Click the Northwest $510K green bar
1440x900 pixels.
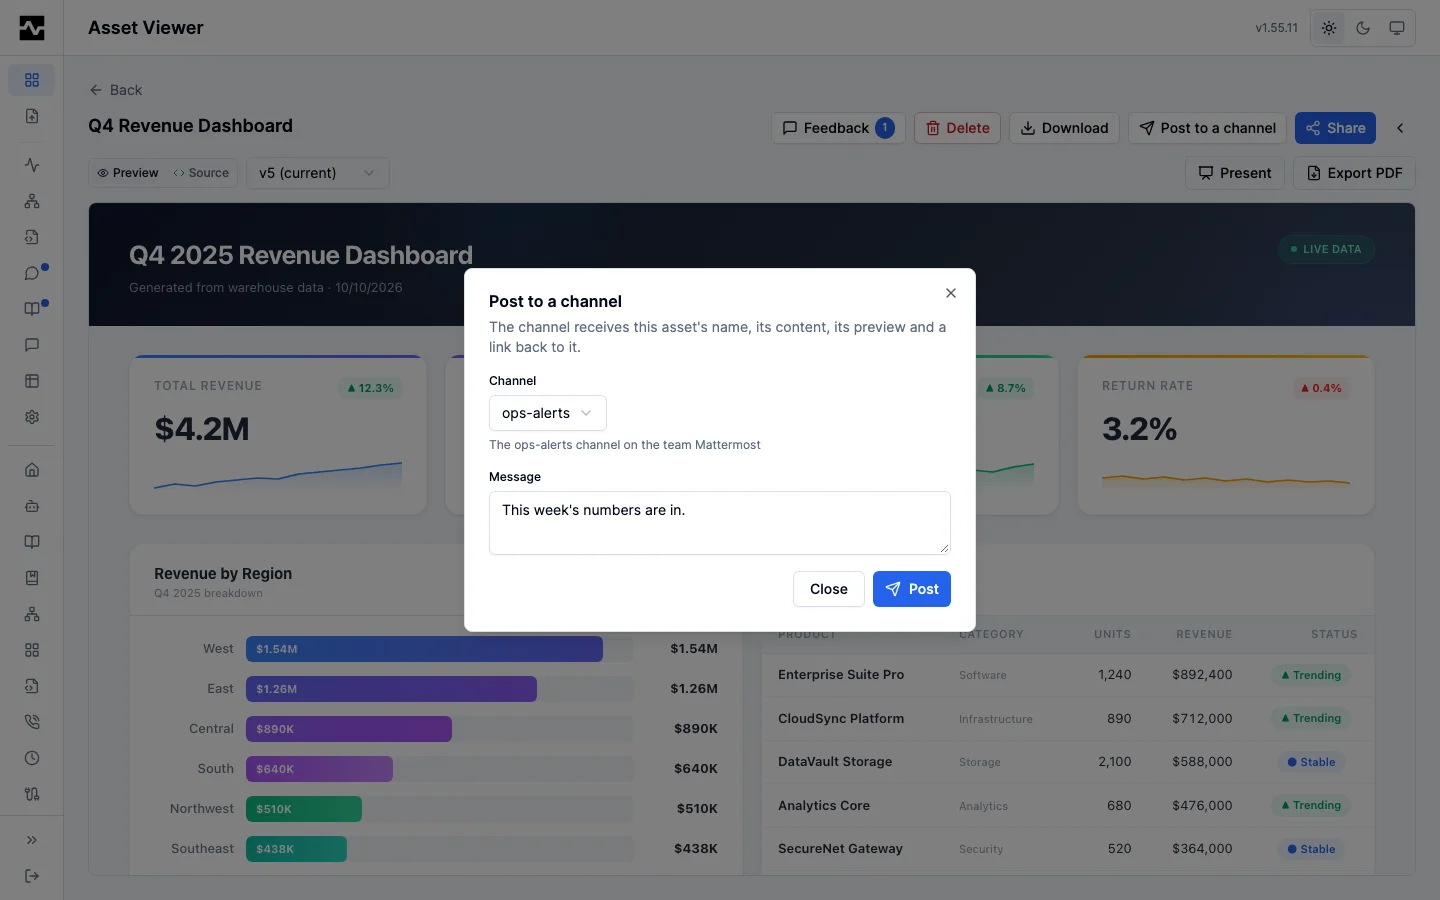coord(304,809)
